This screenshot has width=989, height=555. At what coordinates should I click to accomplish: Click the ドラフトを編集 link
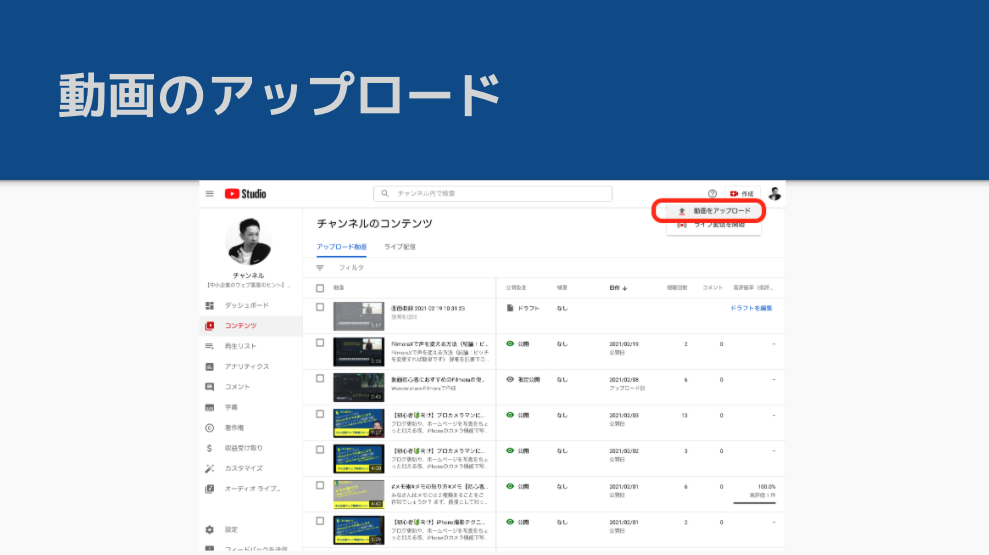tap(751, 308)
